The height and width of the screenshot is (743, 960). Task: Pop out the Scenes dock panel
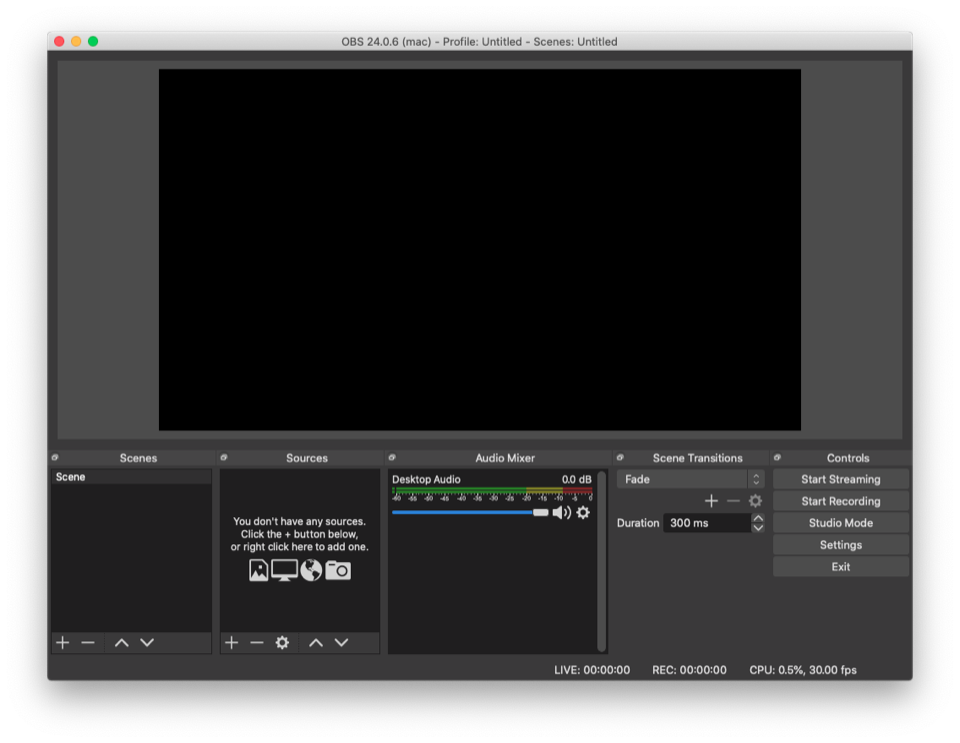56,458
